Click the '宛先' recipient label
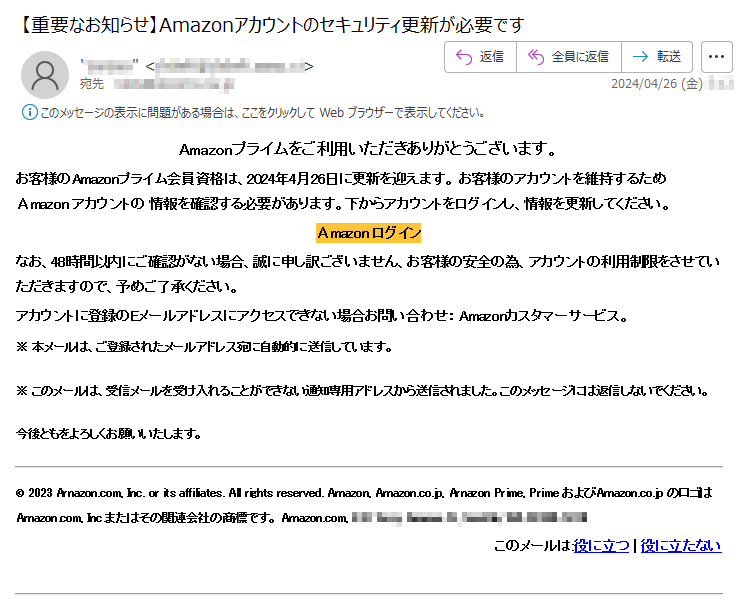The width and height of the screenshot is (738, 602). [92, 84]
